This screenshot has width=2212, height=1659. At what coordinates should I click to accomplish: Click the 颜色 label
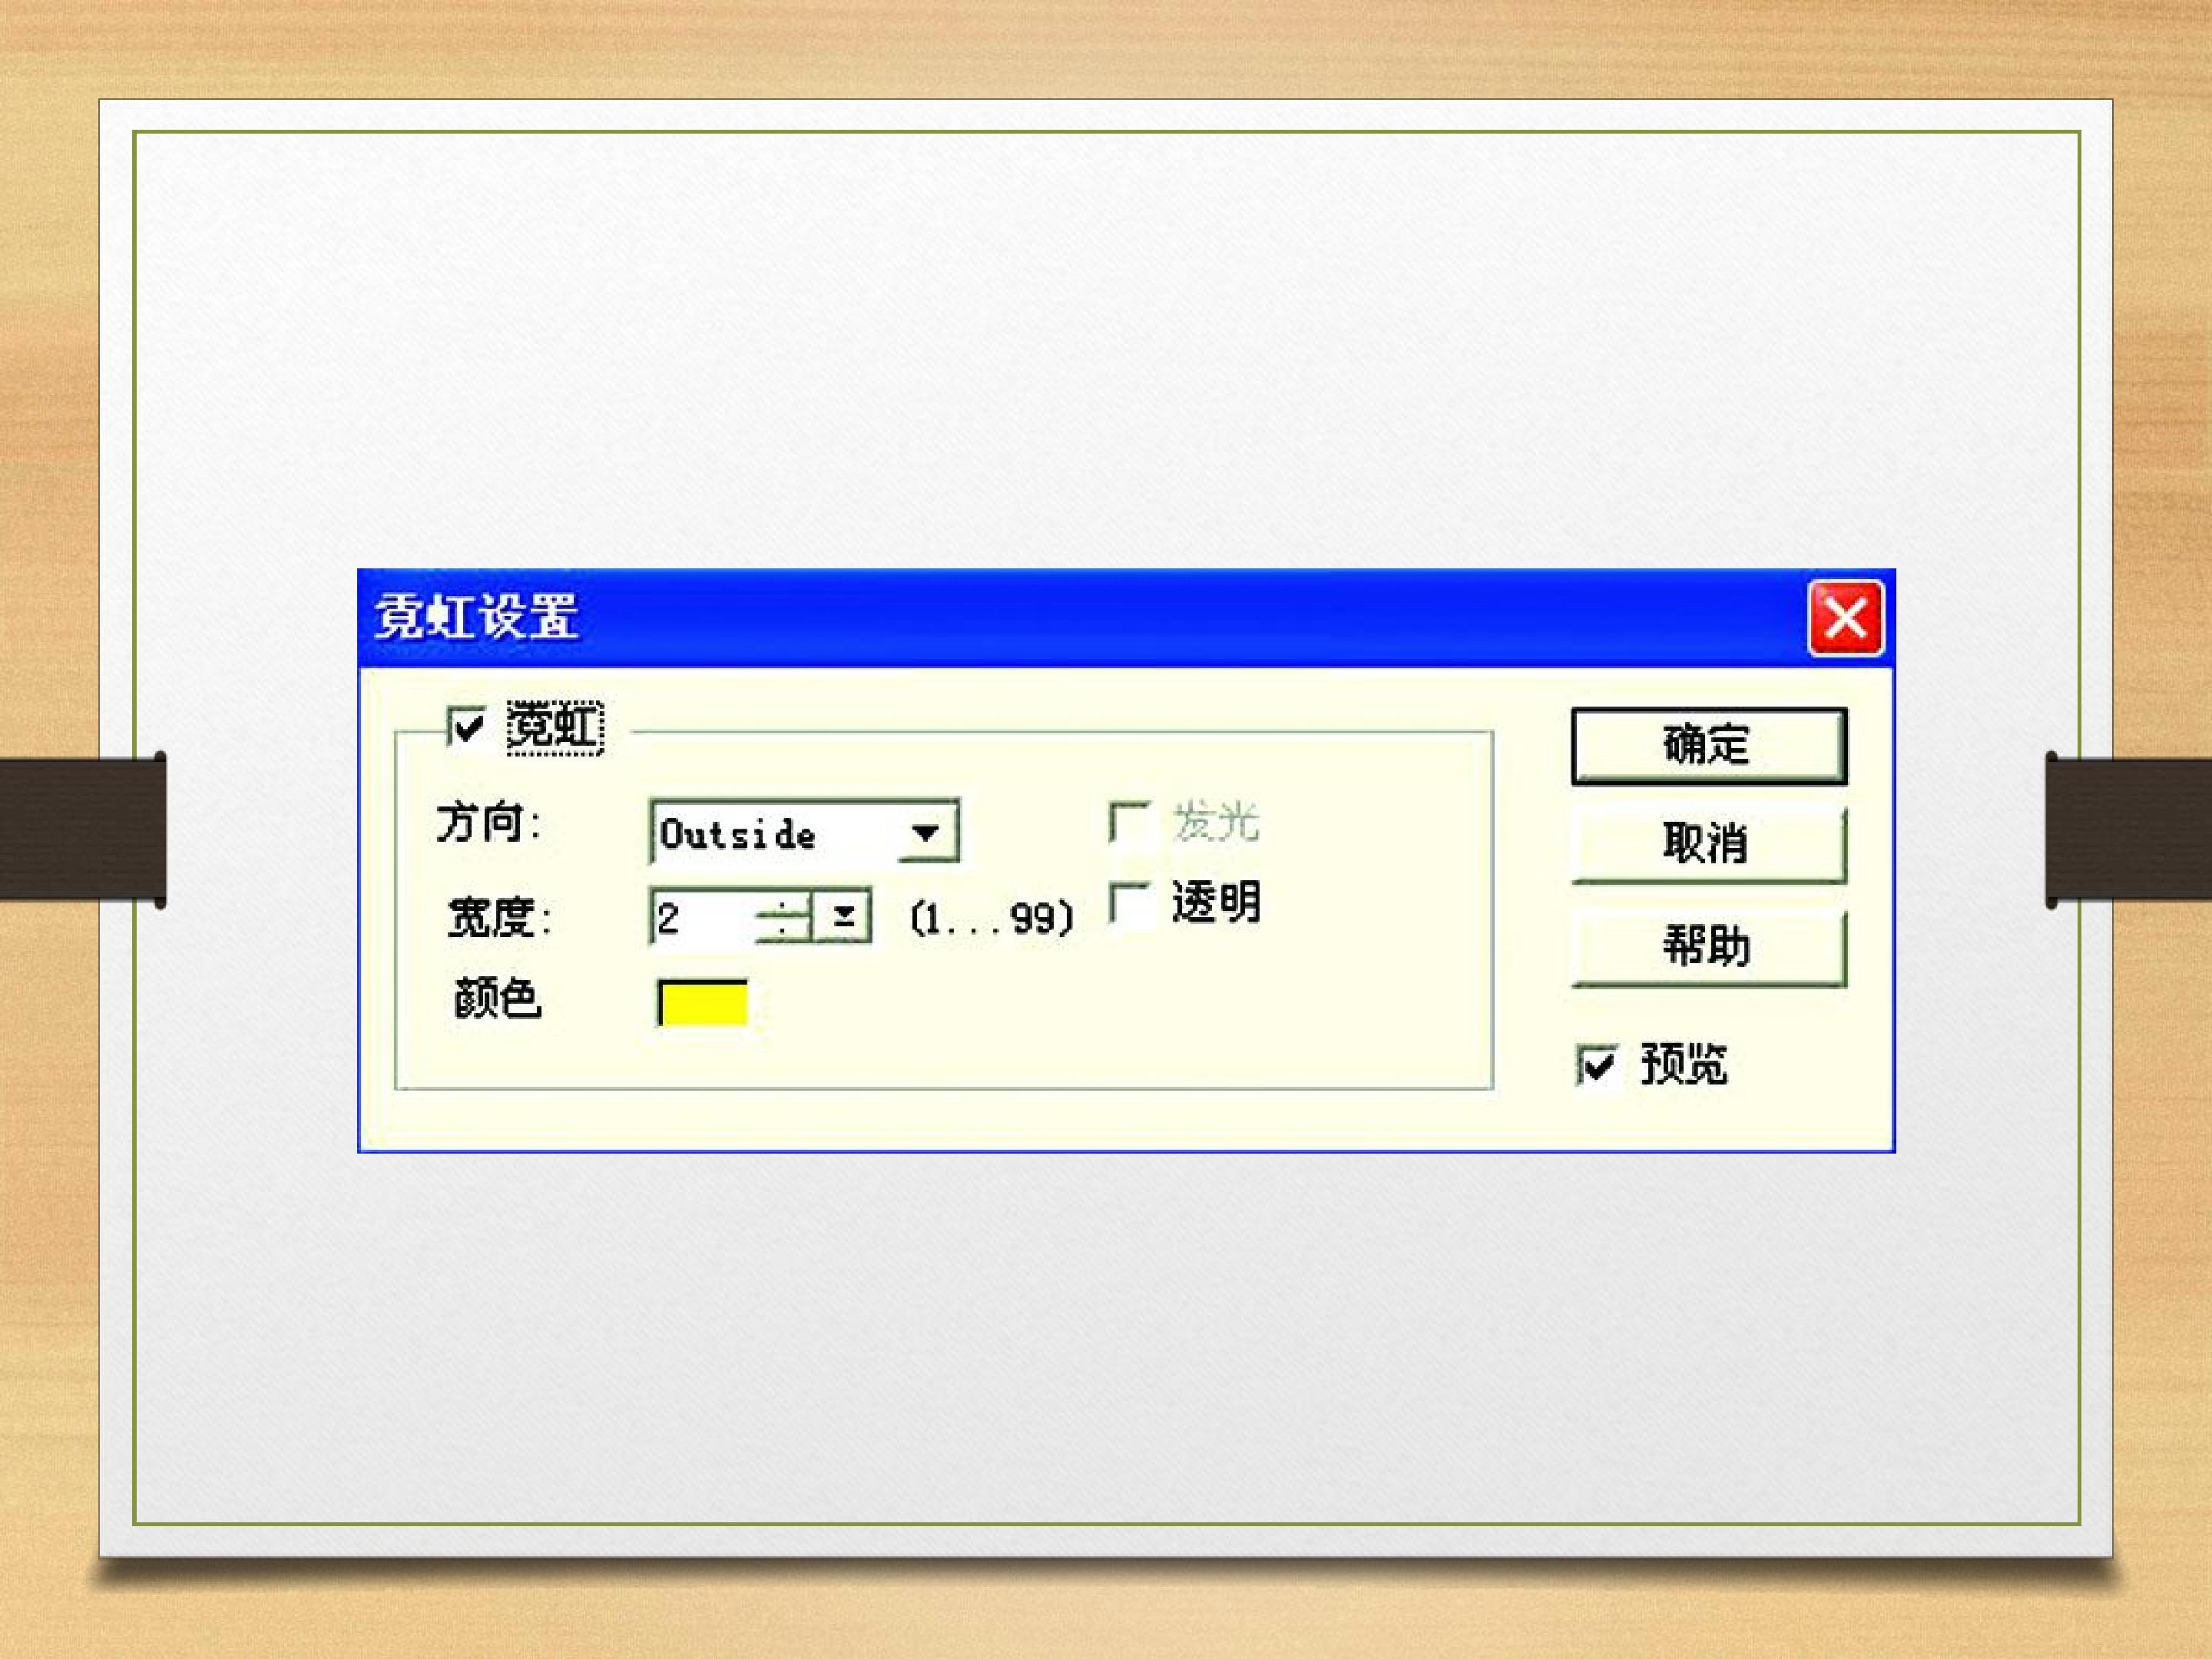coord(497,998)
